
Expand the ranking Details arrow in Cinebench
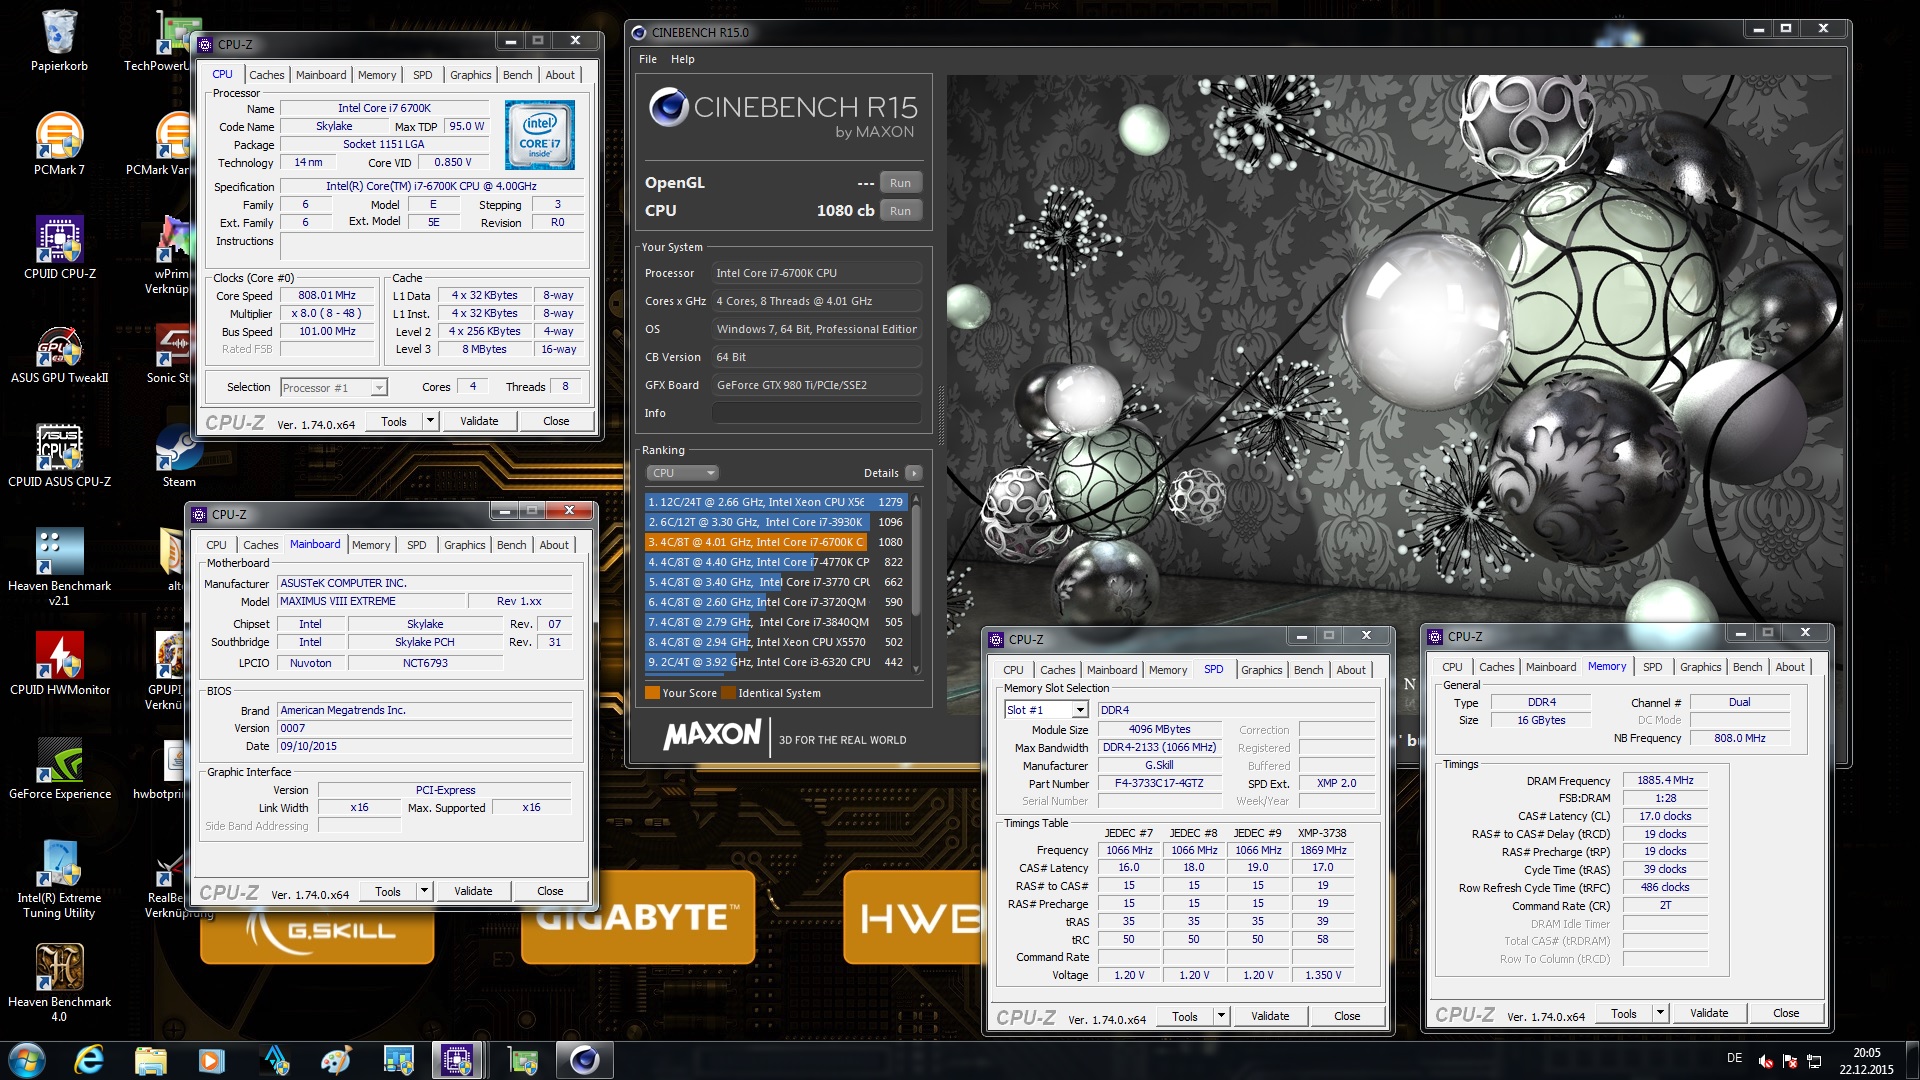pos(913,473)
